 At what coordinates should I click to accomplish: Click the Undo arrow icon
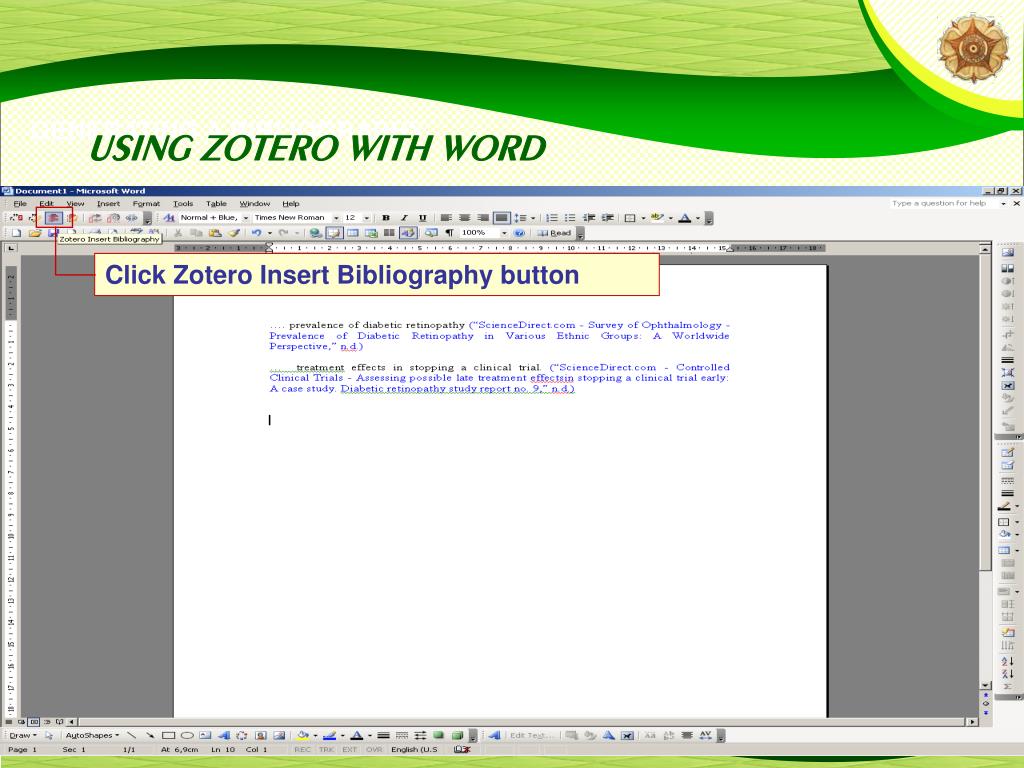coord(257,232)
